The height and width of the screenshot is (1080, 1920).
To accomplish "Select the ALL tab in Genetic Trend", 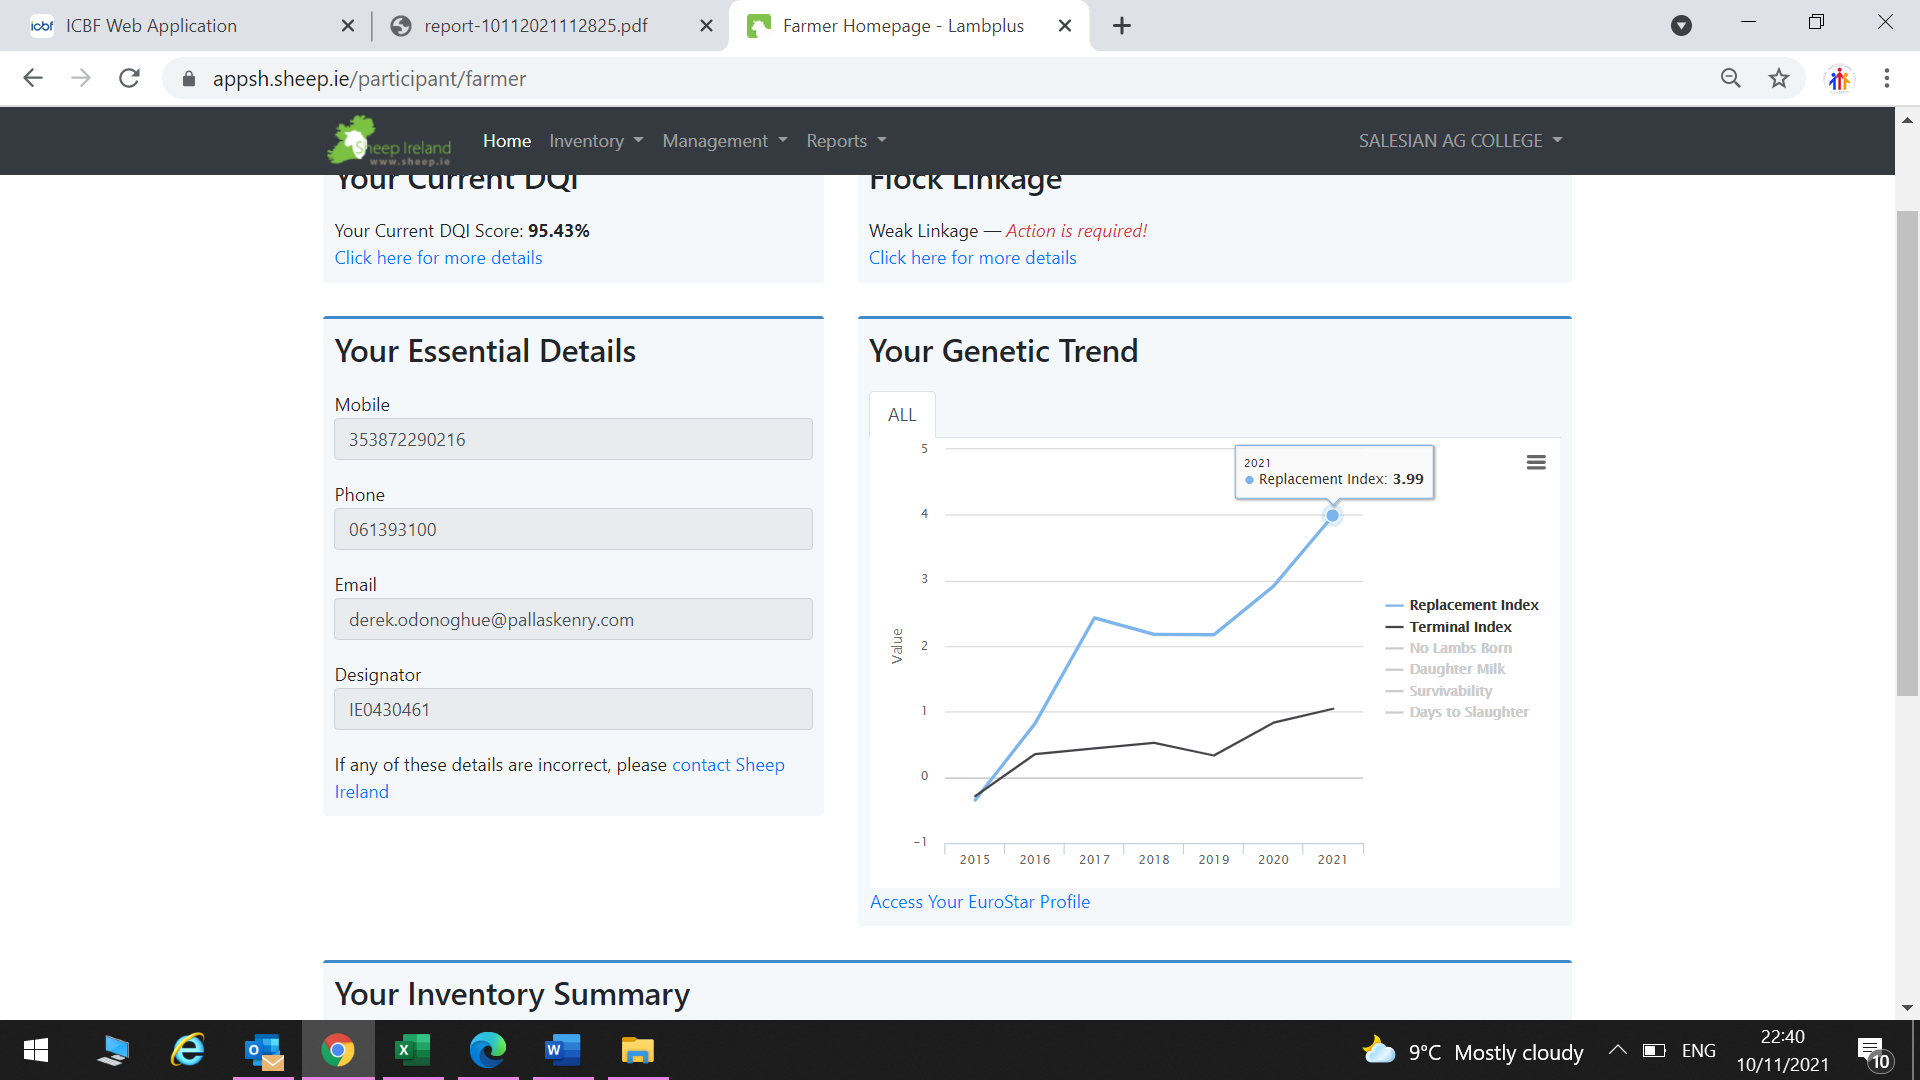I will [902, 415].
